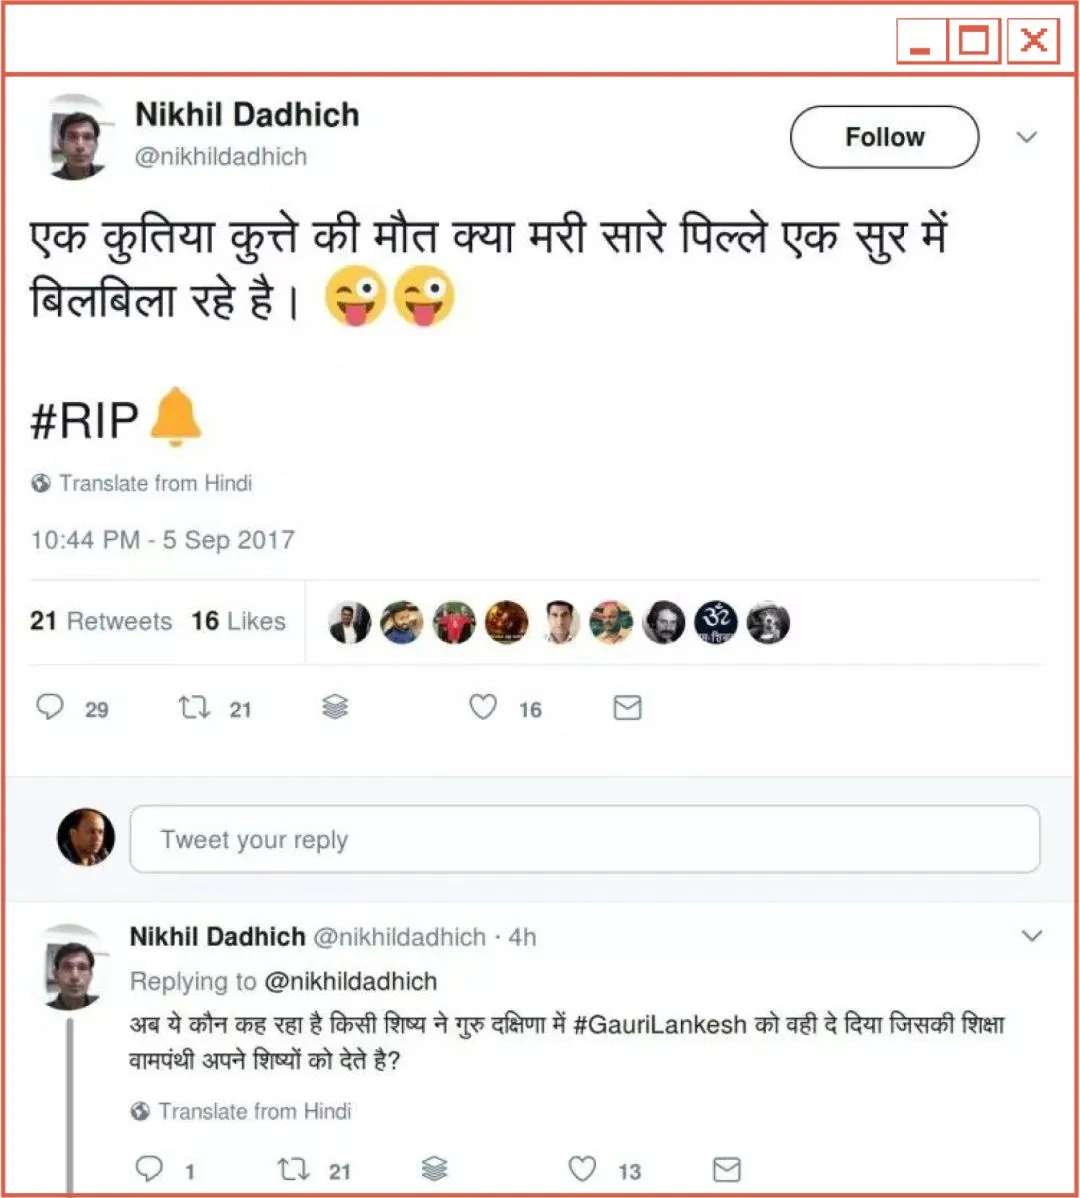Send main tweet via envelope icon
This screenshot has width=1080, height=1198.
pos(627,708)
